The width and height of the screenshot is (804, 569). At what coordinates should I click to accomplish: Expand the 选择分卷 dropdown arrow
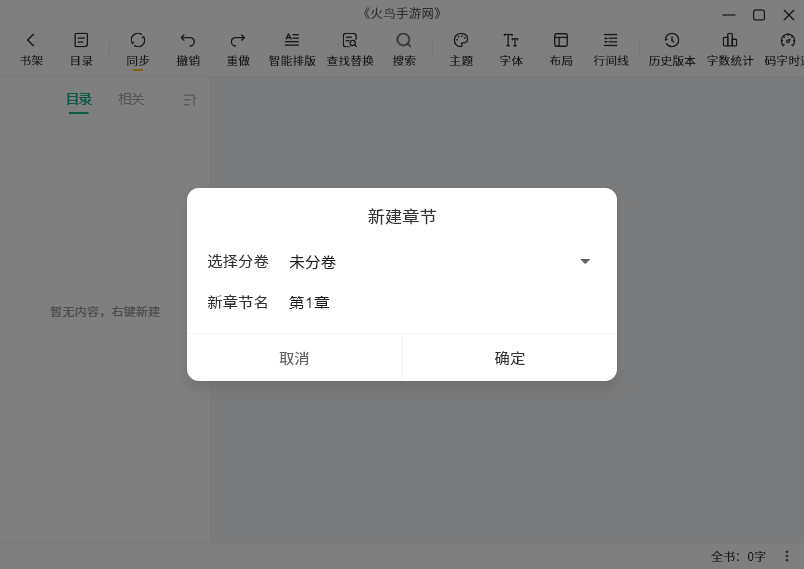(x=585, y=261)
